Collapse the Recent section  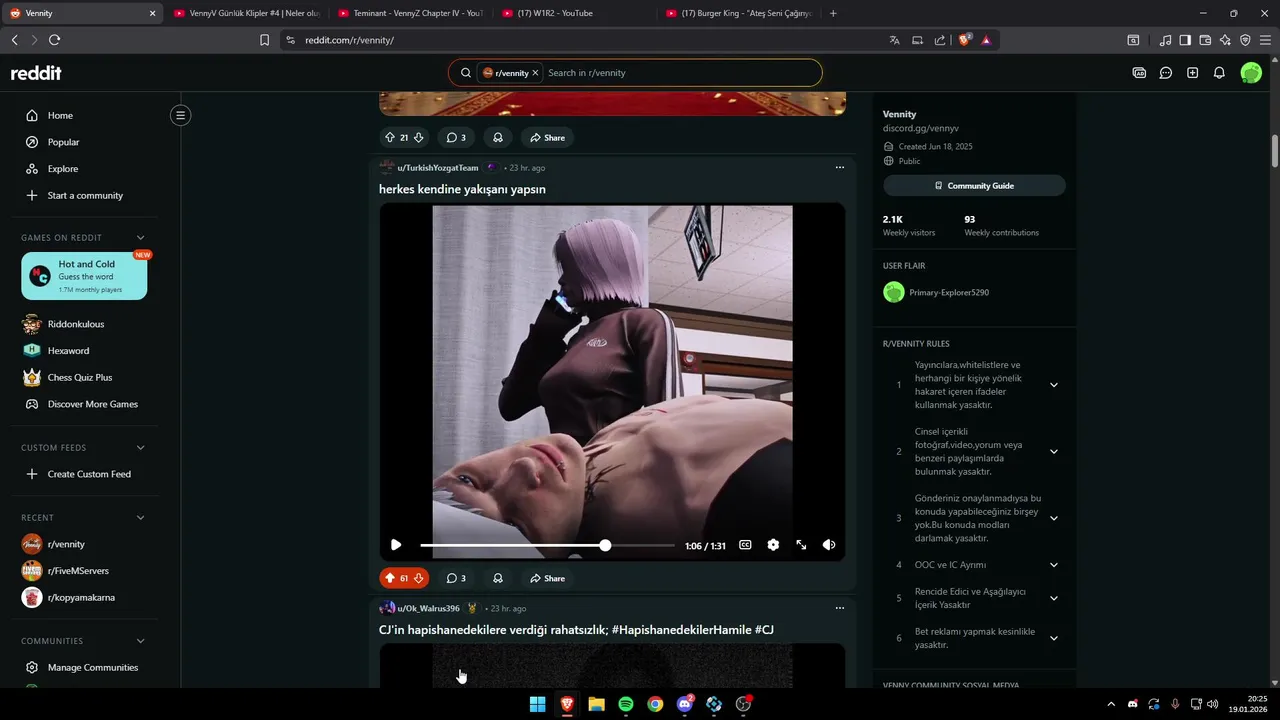(x=140, y=518)
